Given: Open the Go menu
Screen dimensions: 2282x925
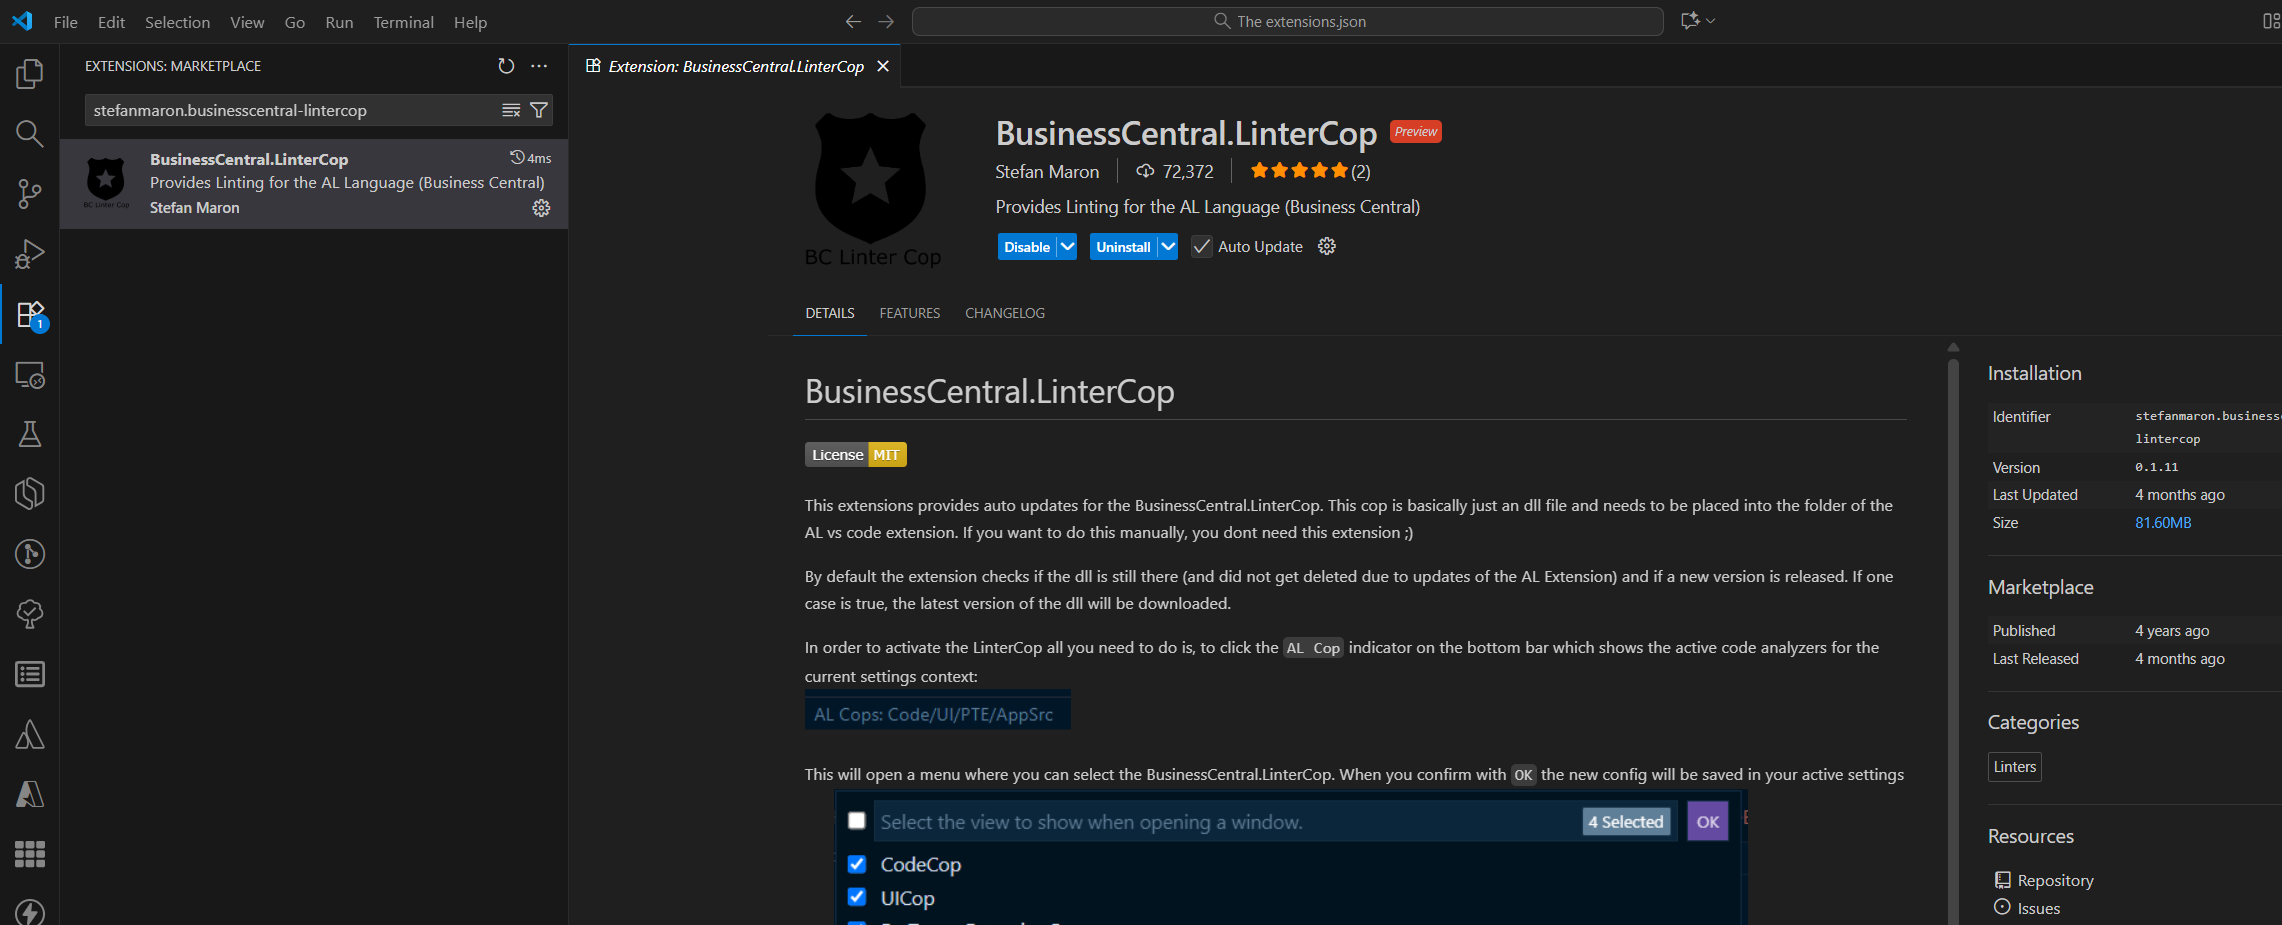Looking at the screenshot, I should coord(294,22).
